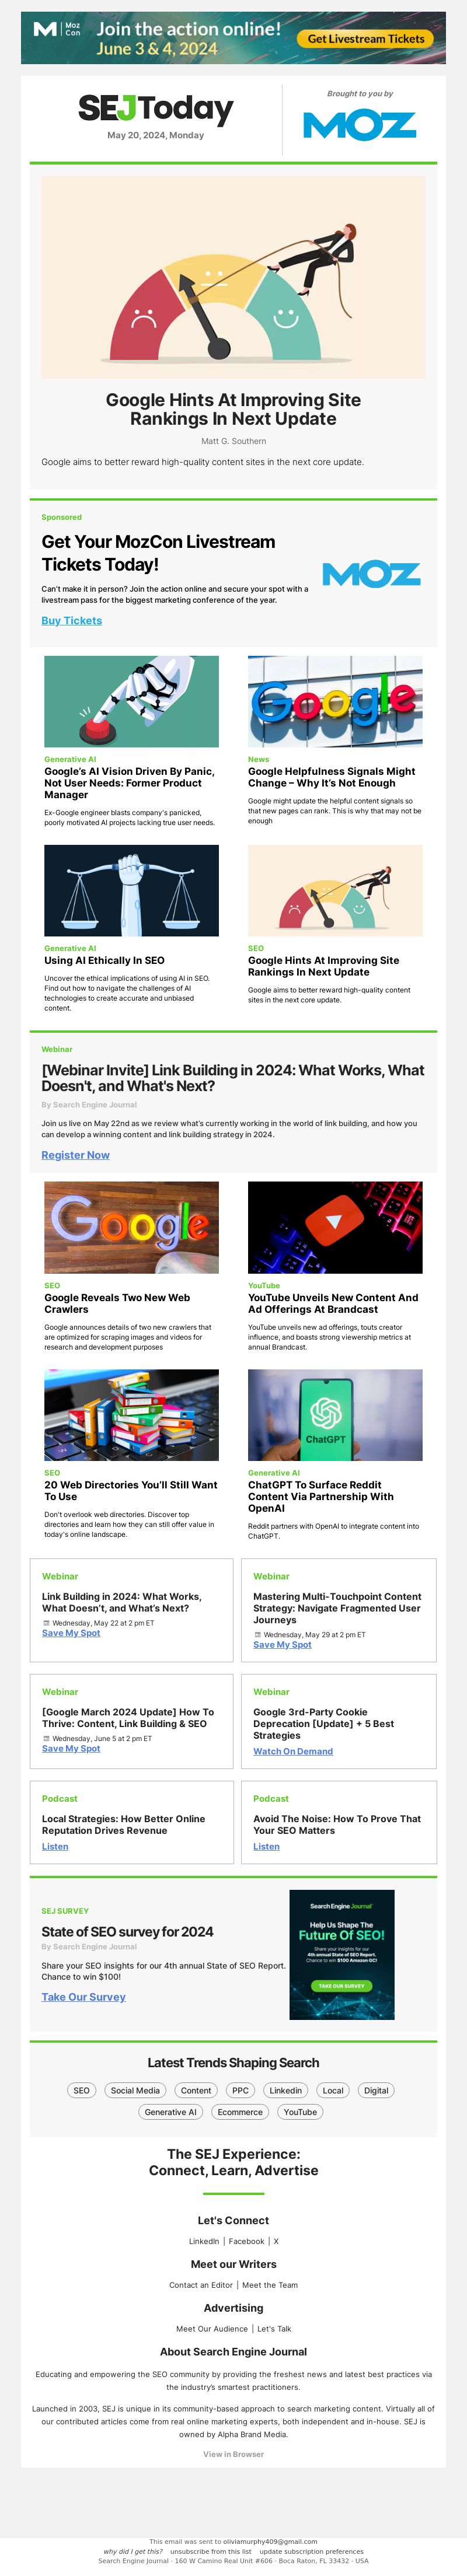The image size is (467, 2576).
Task: Open the robot hand red button thumbnail
Action: point(131,701)
